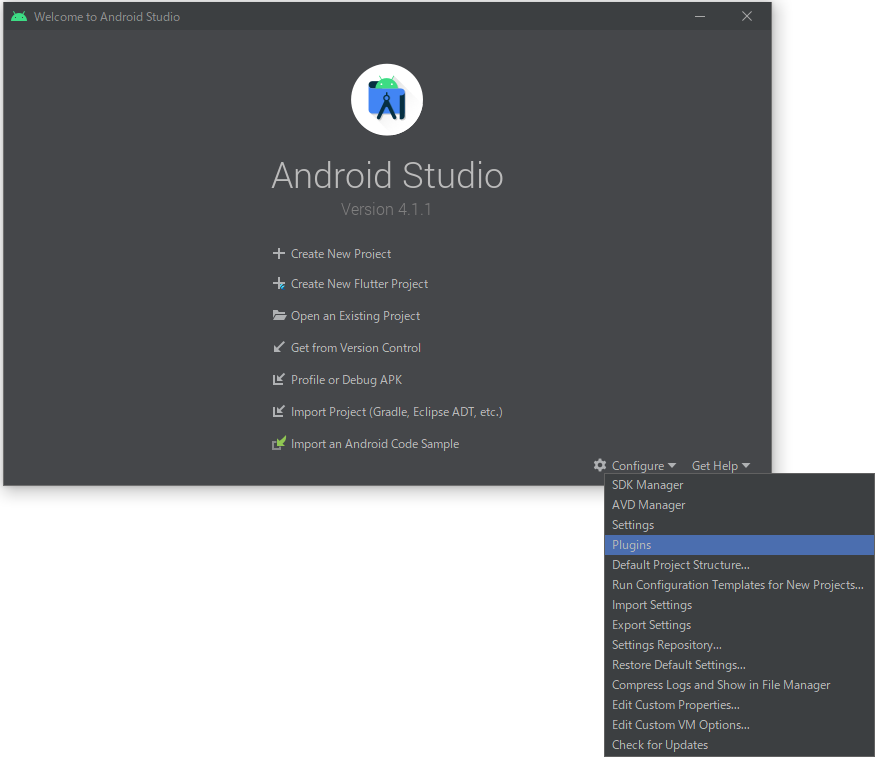Select Import an Android Code Sample
876x763 pixels.
(x=375, y=444)
